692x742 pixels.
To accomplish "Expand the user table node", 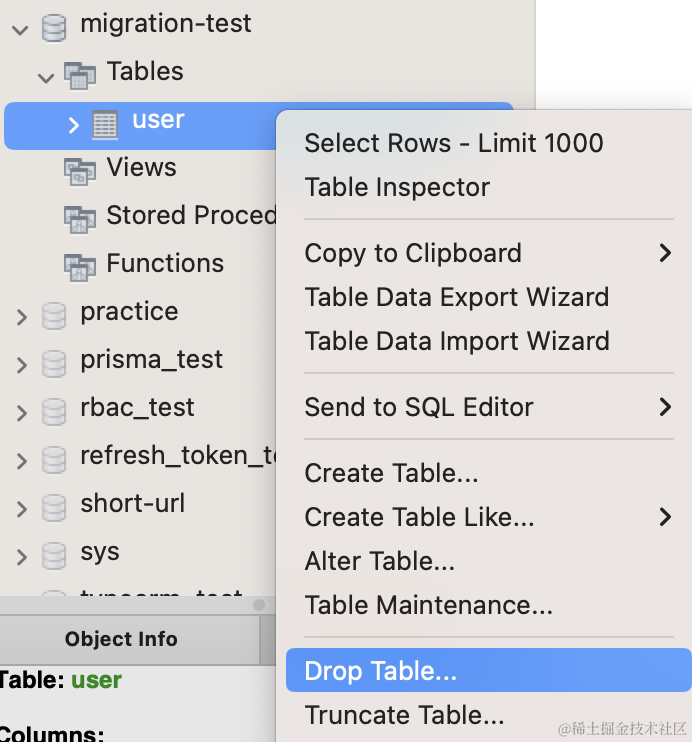I will pyautogui.click(x=73, y=125).
